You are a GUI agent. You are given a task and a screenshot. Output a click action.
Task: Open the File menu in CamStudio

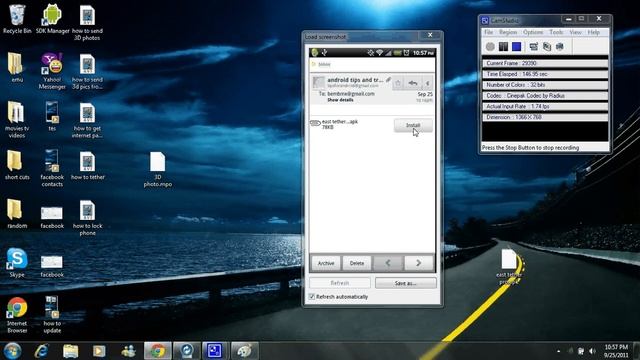(x=489, y=32)
